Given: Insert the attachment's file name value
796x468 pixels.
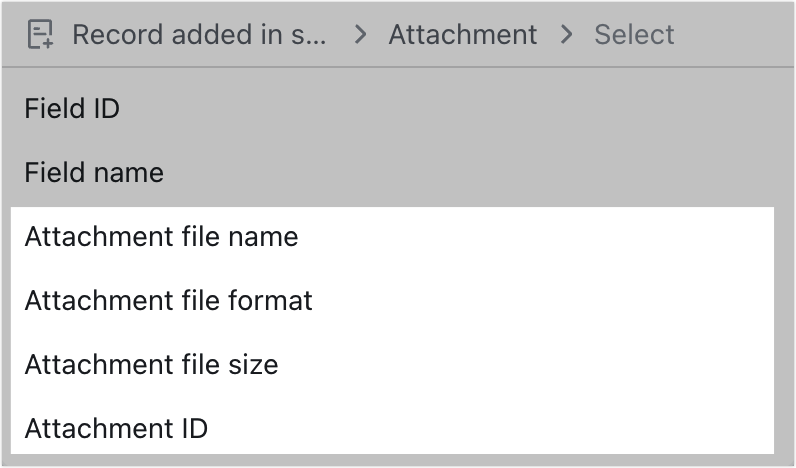Looking at the screenshot, I should click(392, 237).
